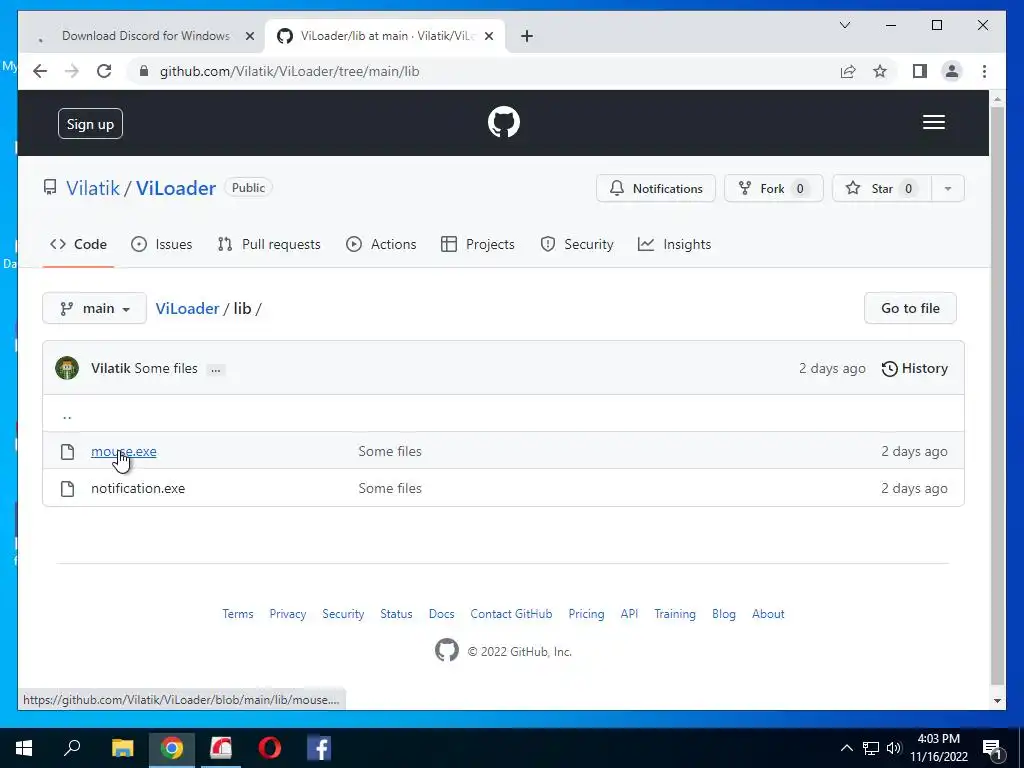Open notification.exe file
This screenshot has width=1024, height=768.
click(x=138, y=488)
